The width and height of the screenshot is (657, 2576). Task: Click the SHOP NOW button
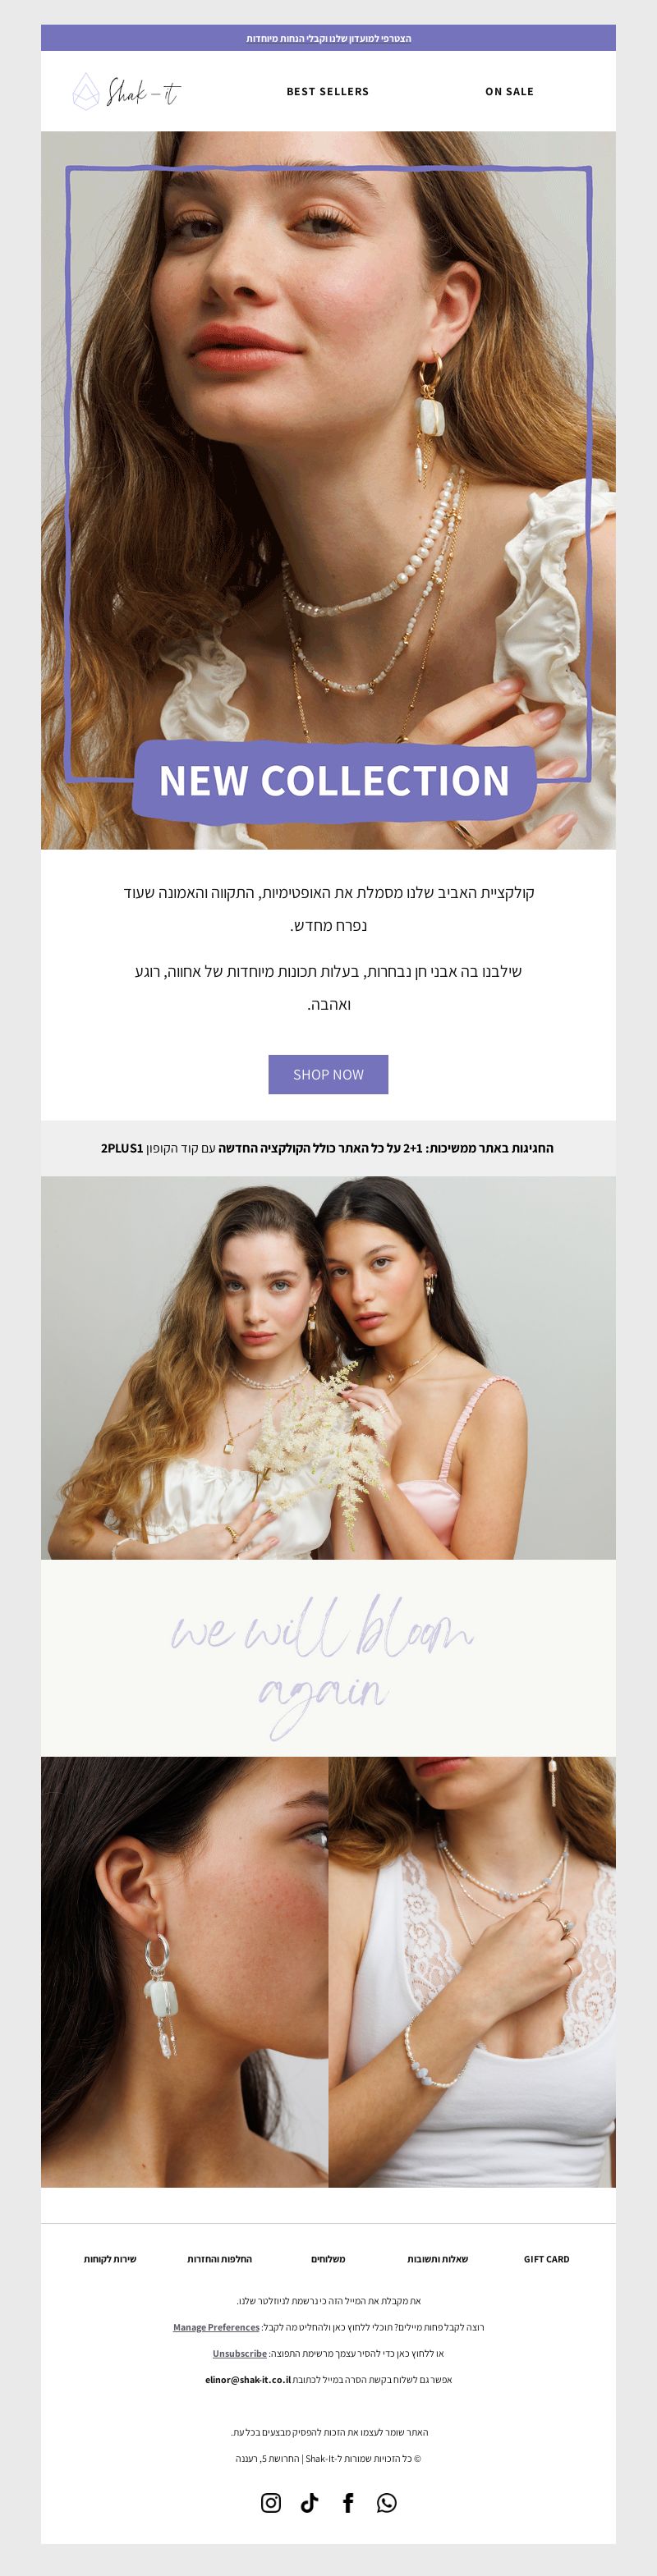pos(328,1074)
